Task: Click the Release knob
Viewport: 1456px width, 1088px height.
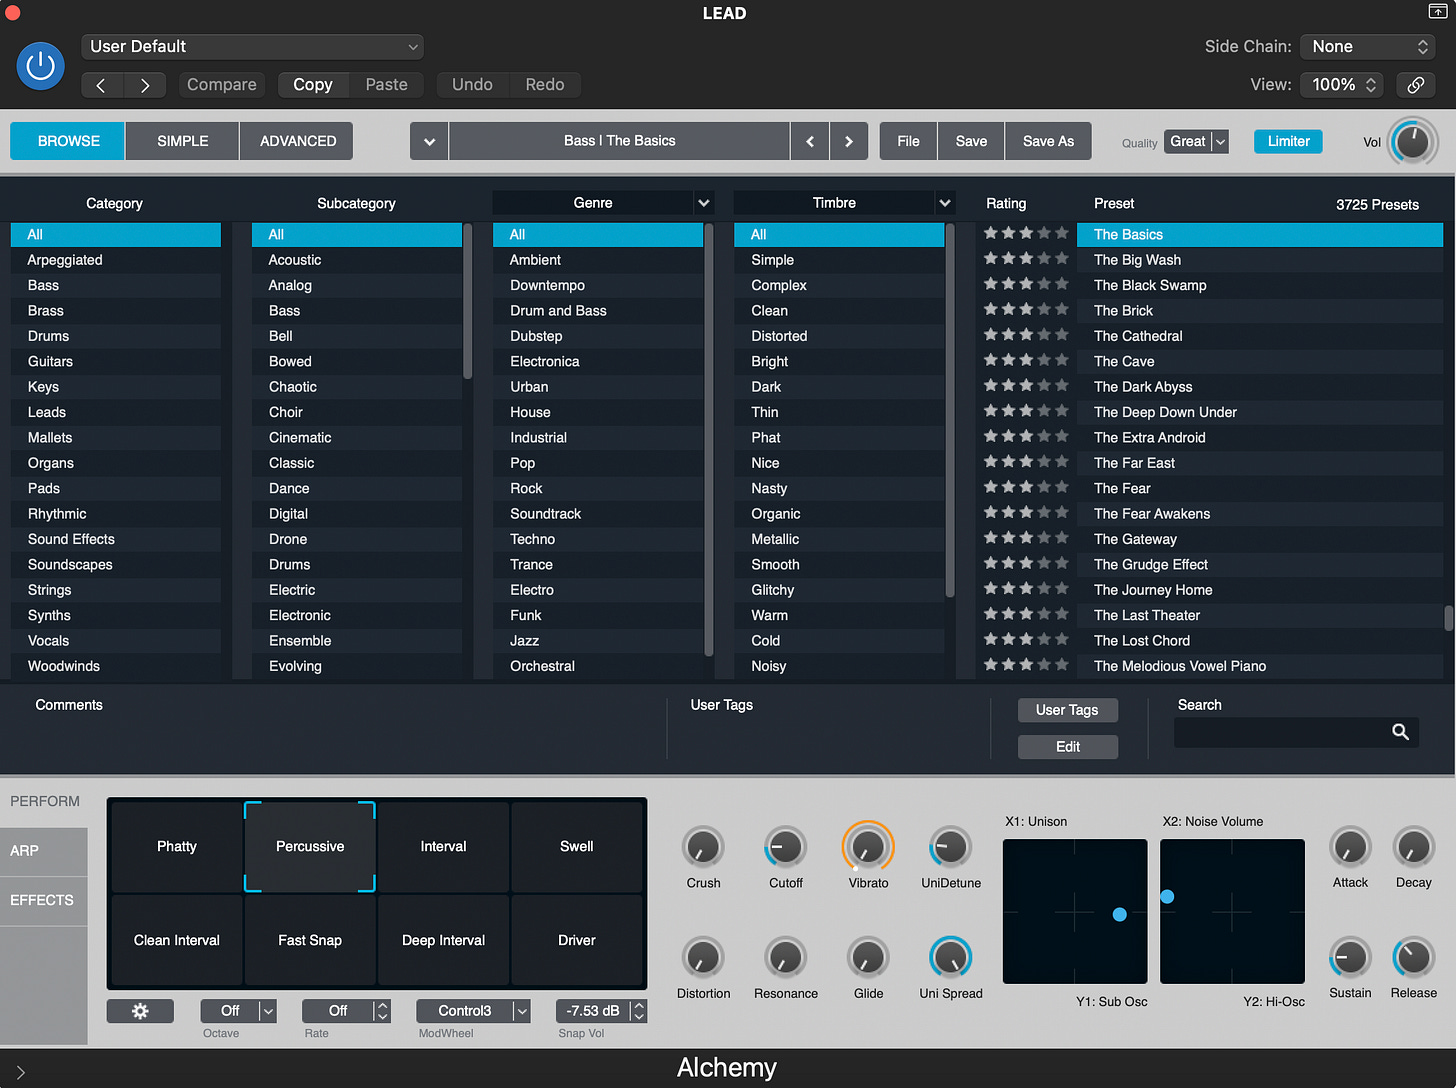Action: click(1414, 957)
